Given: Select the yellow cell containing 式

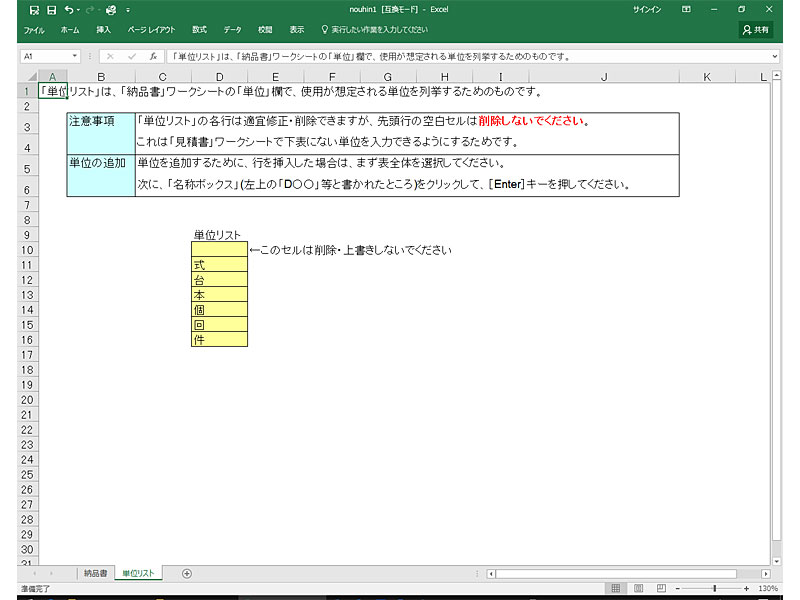Looking at the screenshot, I should tap(219, 265).
